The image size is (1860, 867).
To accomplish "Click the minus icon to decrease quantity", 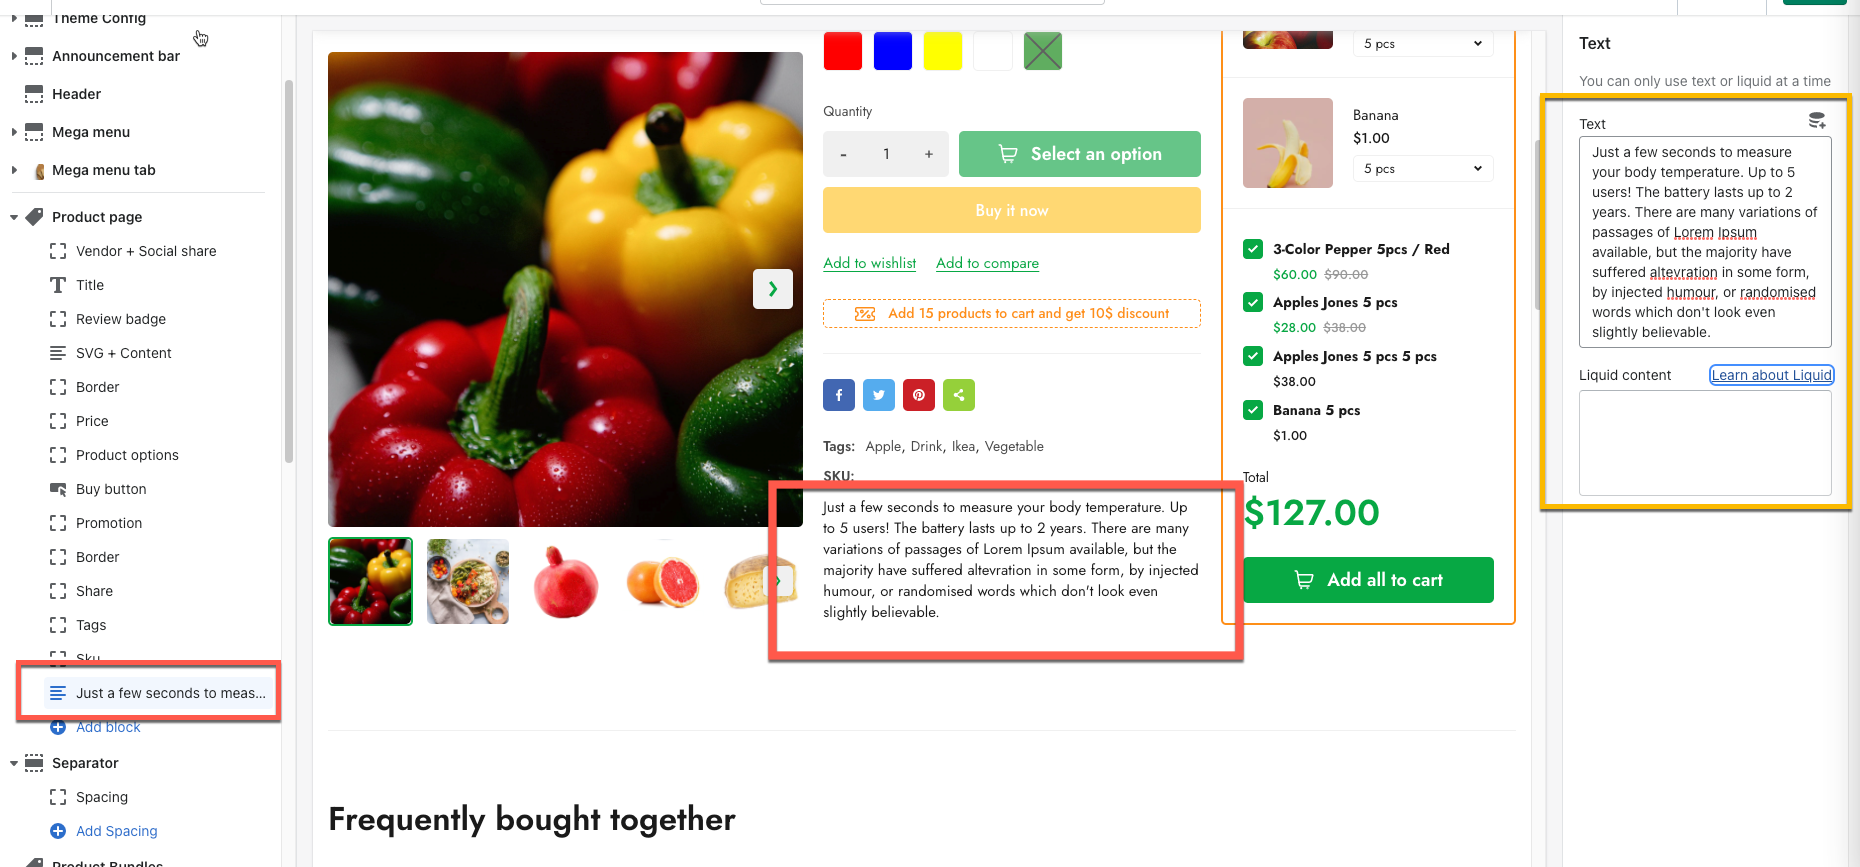I will coord(844,154).
